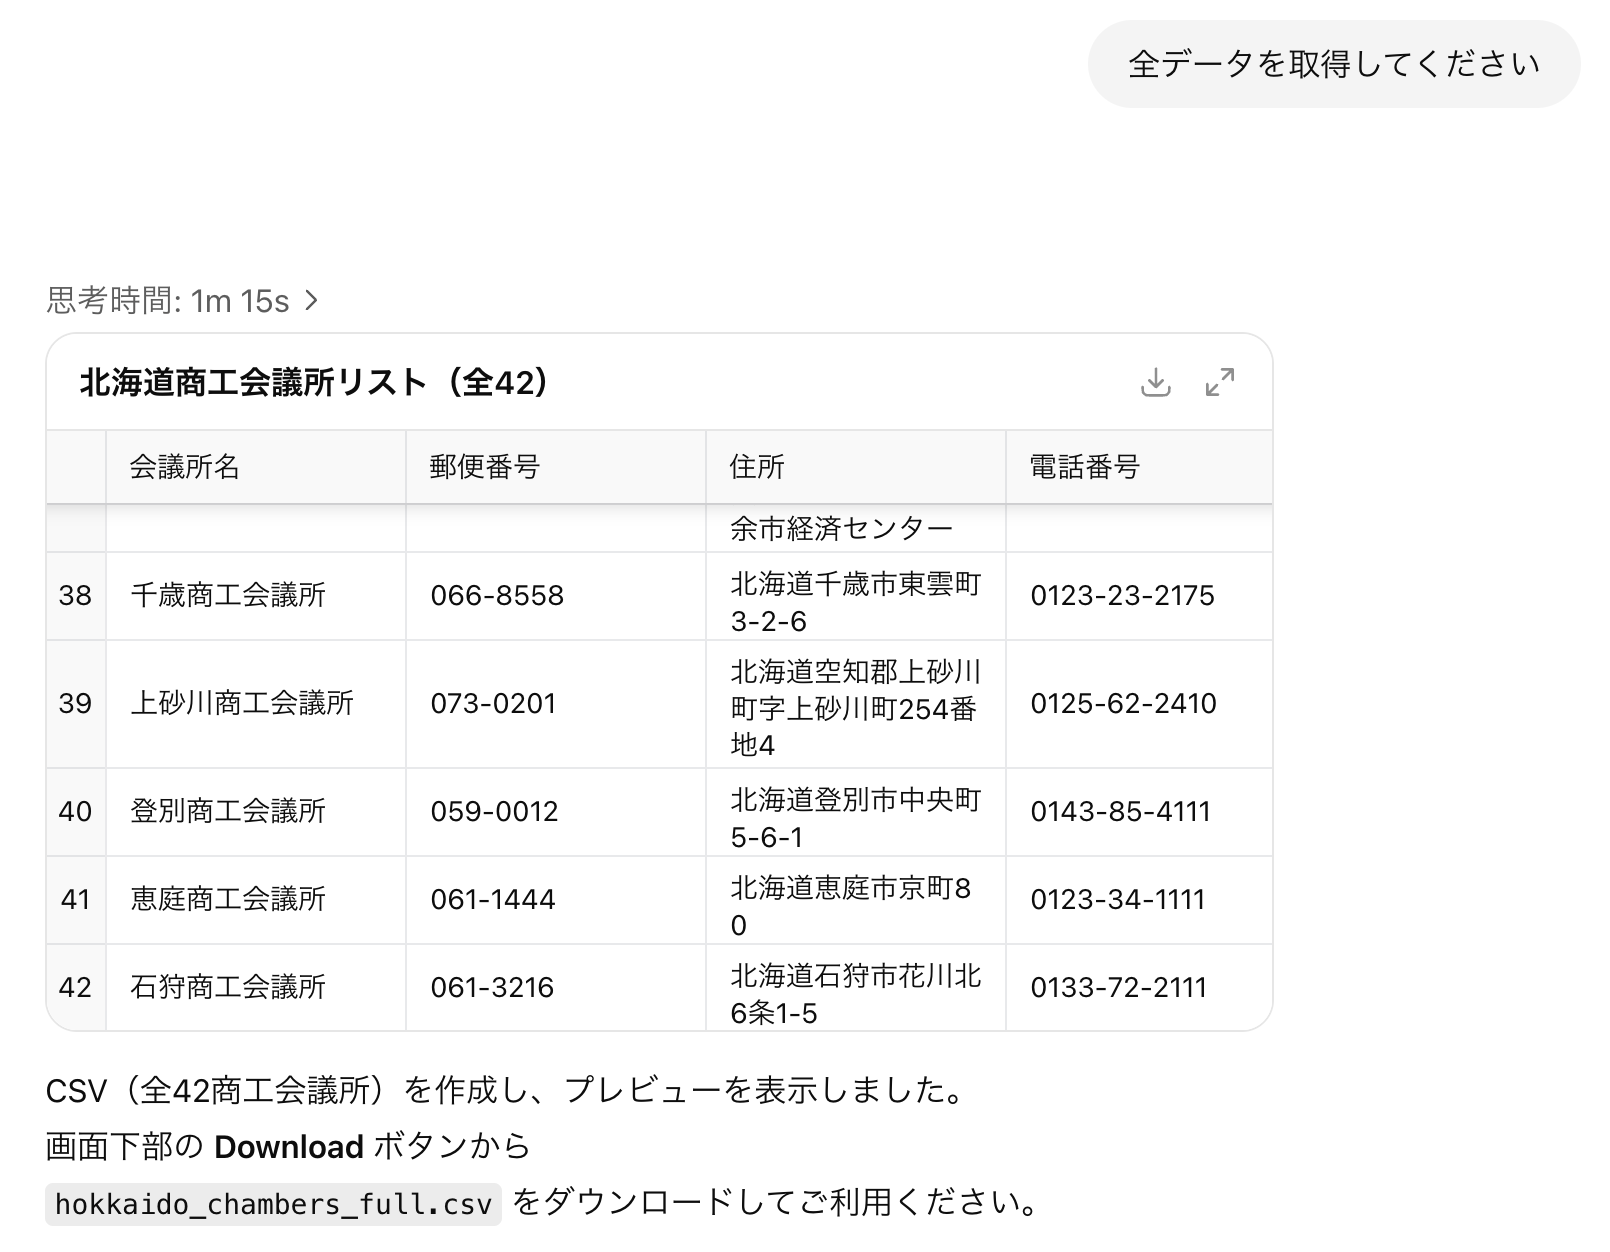Click the 郵便番号 column header
Screen dimensions: 1610x1252
pyautogui.click(x=484, y=467)
